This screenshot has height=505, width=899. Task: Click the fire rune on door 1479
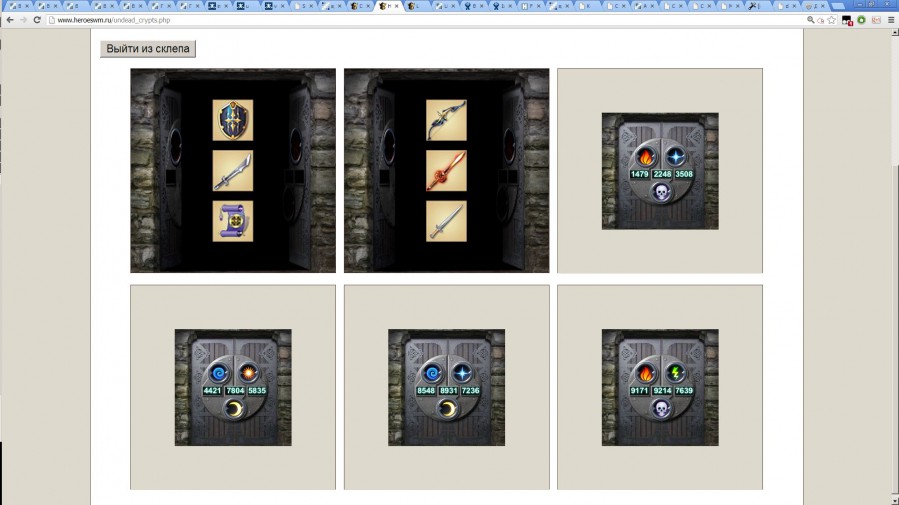(x=646, y=156)
